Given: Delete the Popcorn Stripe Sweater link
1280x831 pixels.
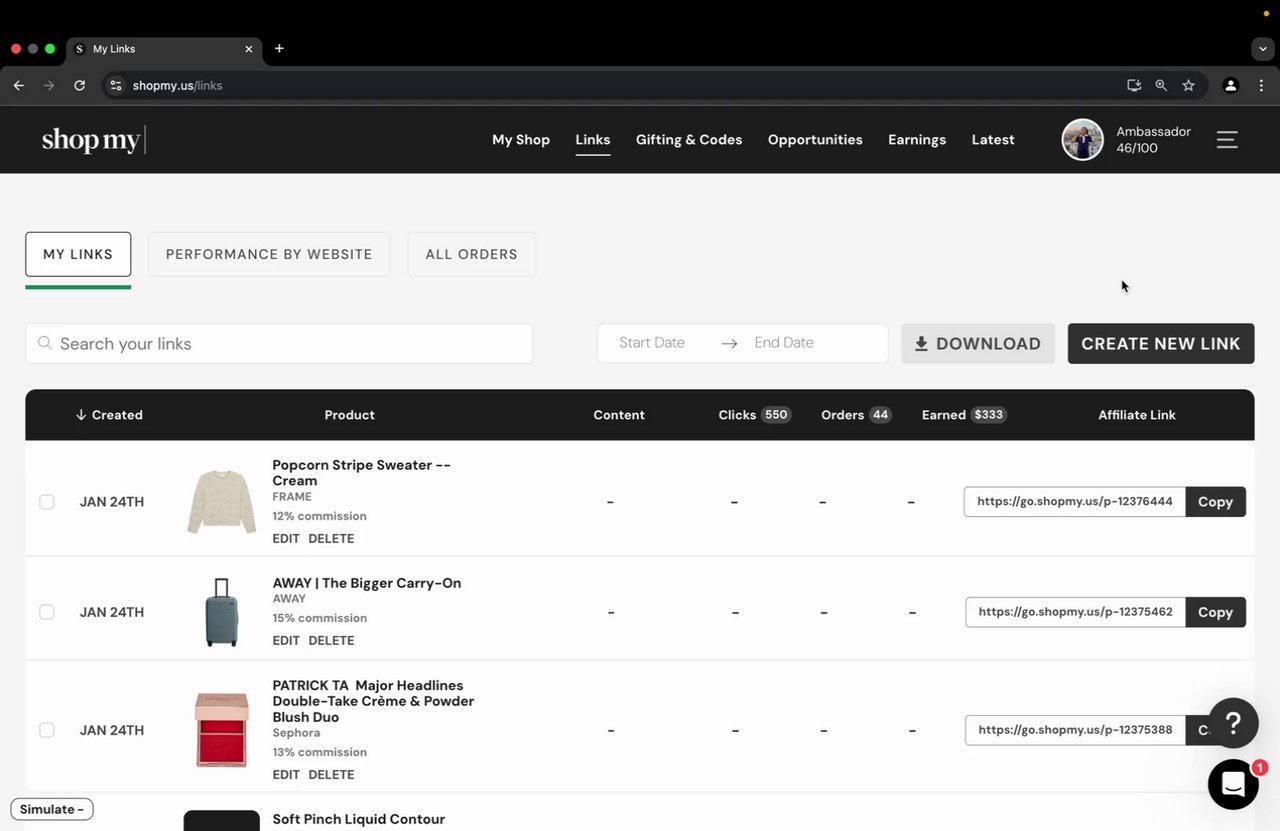Looking at the screenshot, I should click(331, 538).
